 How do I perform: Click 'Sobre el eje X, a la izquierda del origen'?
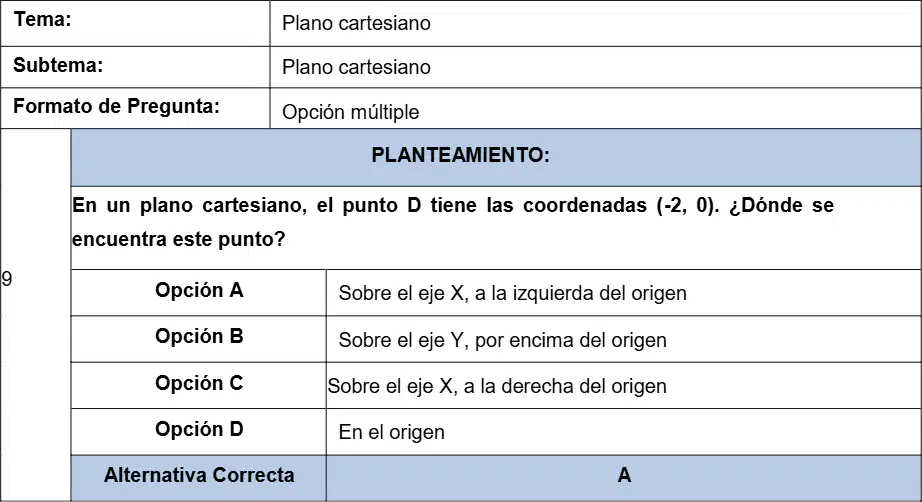pyautogui.click(x=512, y=293)
